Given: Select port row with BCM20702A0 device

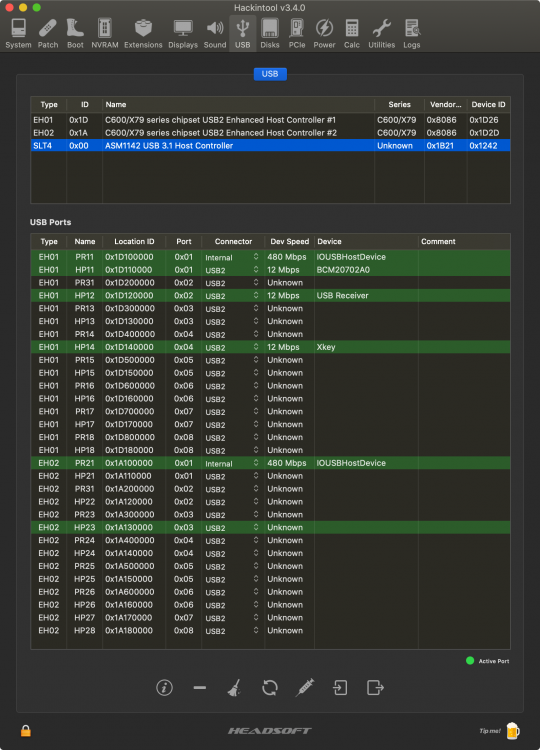Looking at the screenshot, I should pyautogui.click(x=270, y=270).
